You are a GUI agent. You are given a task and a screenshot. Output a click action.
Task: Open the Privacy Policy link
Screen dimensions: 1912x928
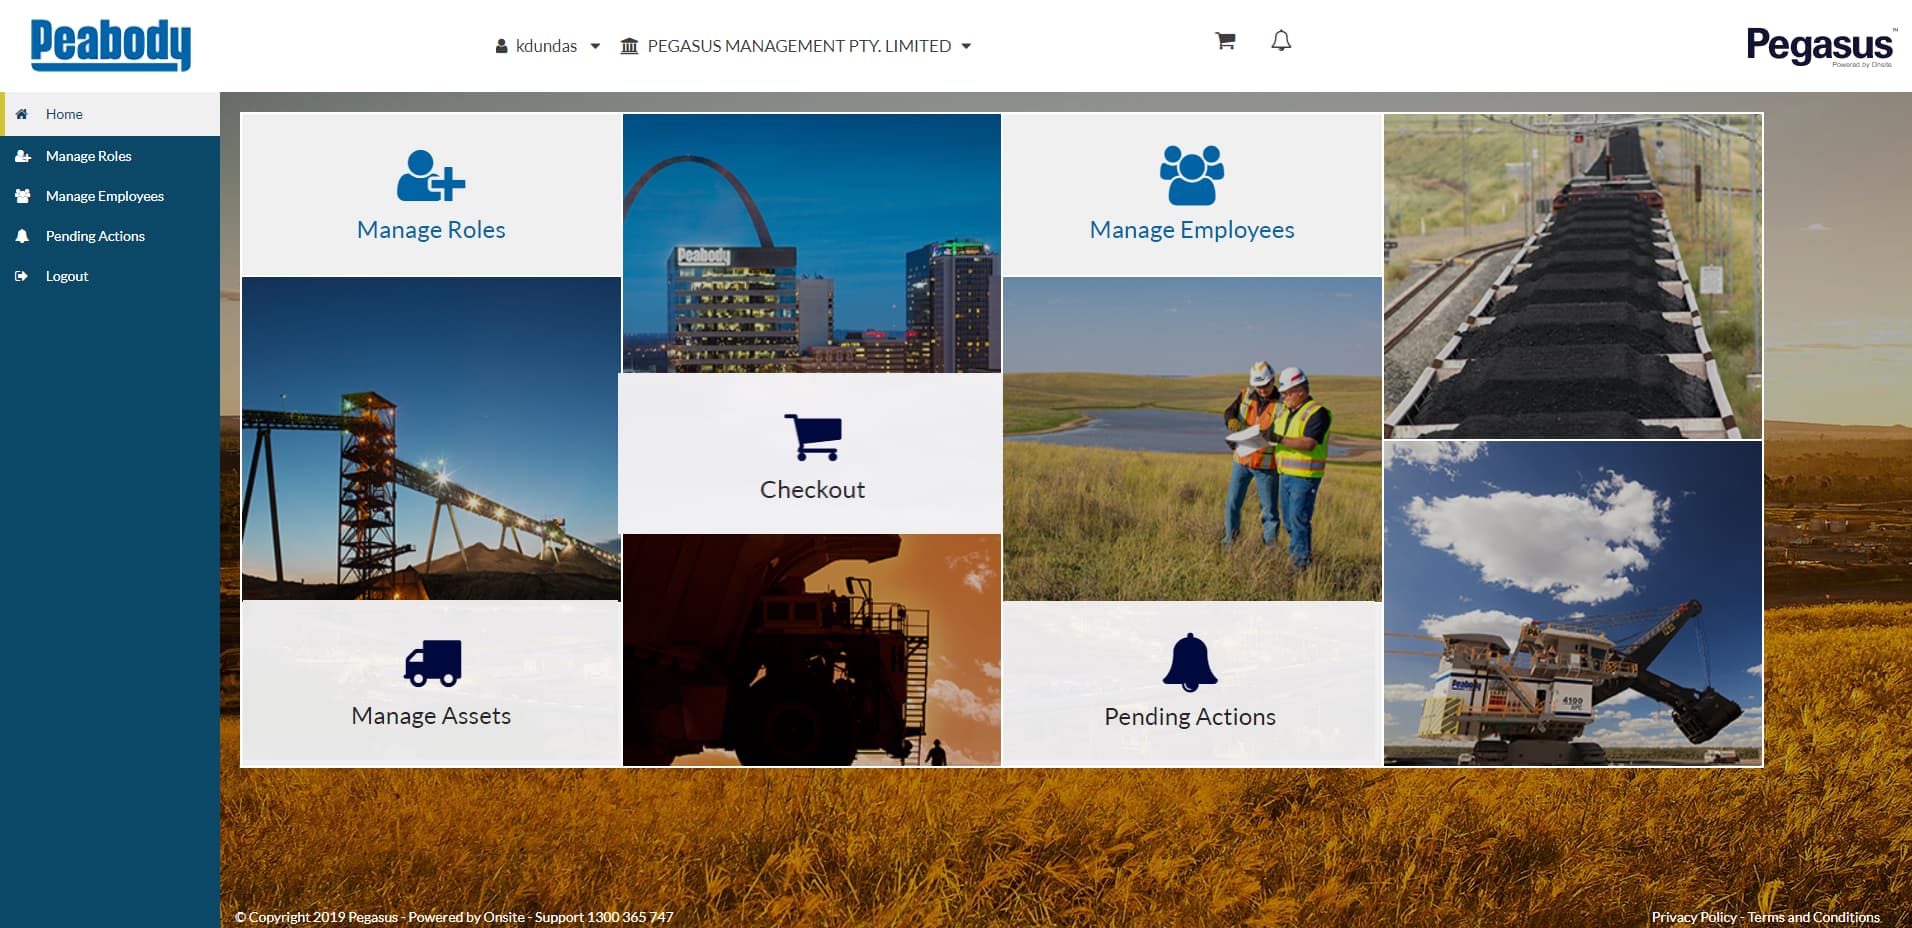pos(1694,917)
